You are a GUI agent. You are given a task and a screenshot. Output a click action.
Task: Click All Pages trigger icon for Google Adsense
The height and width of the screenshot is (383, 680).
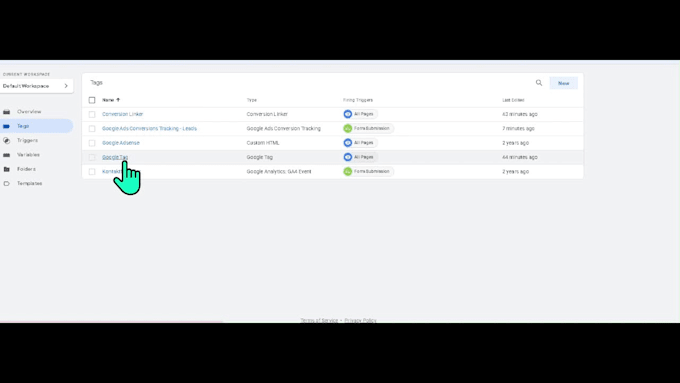click(x=348, y=143)
